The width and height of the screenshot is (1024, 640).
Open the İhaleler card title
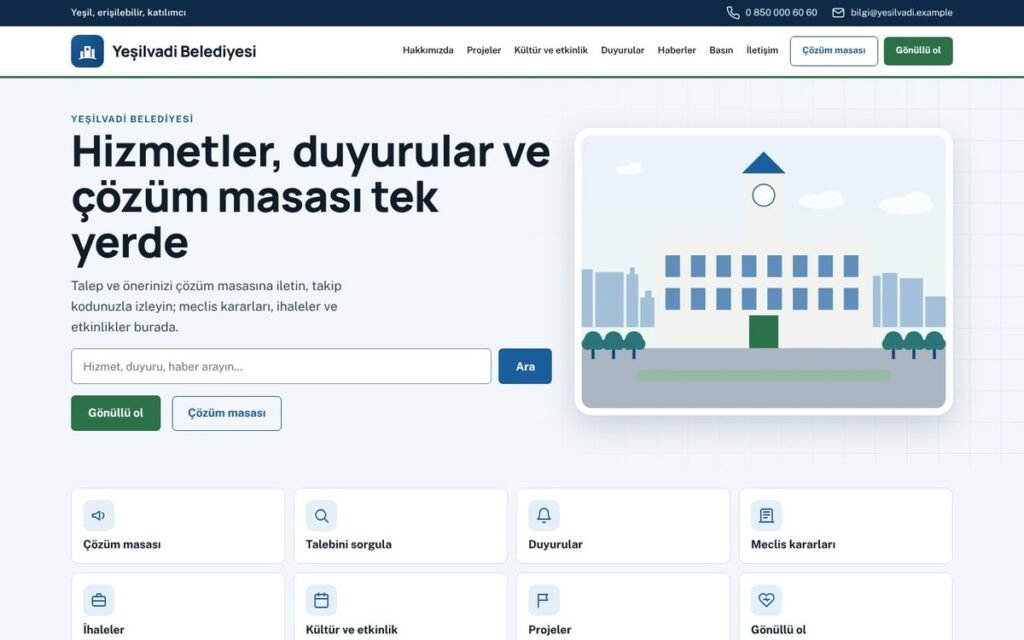pos(103,630)
